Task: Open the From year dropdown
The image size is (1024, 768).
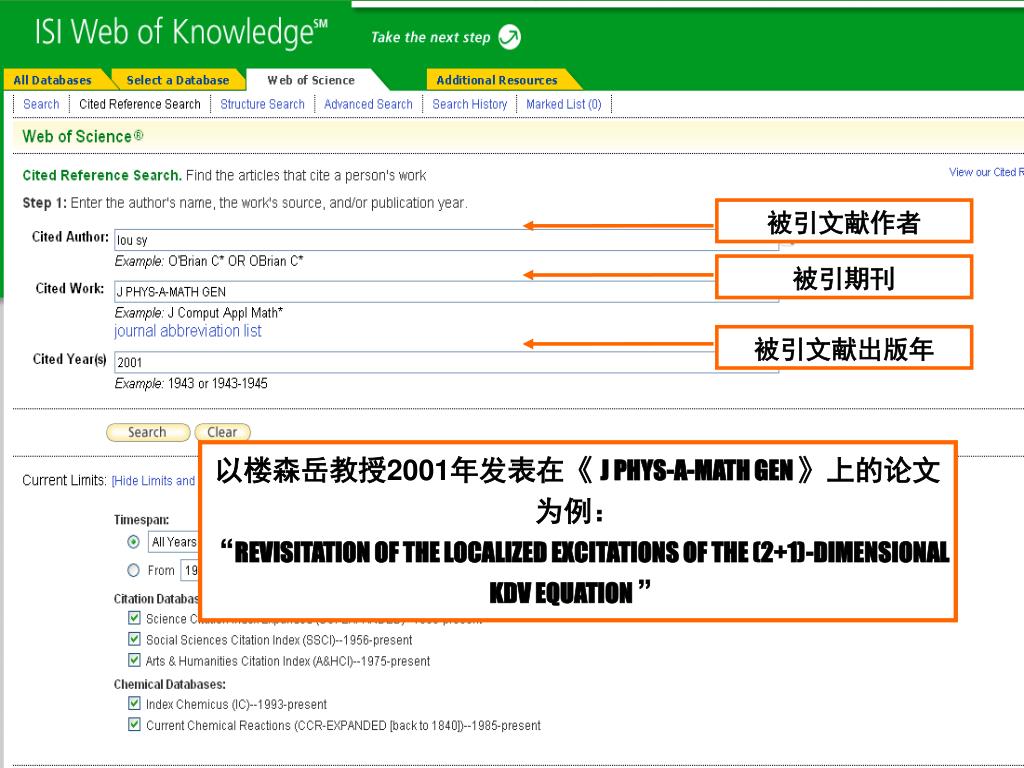Action: pos(190,570)
